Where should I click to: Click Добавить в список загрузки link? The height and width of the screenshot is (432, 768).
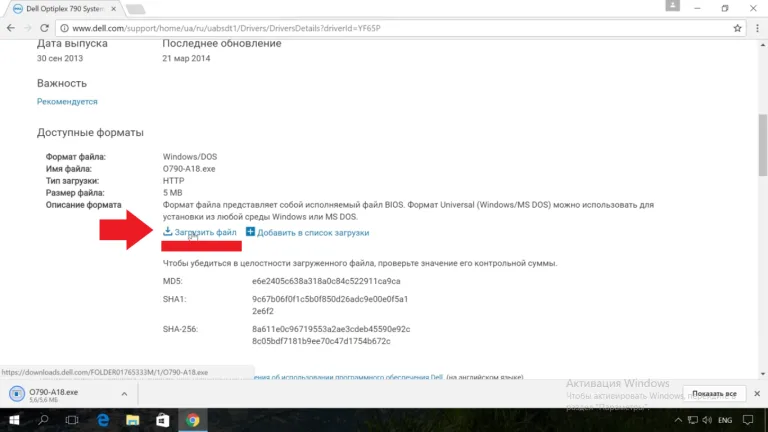[x=313, y=233]
